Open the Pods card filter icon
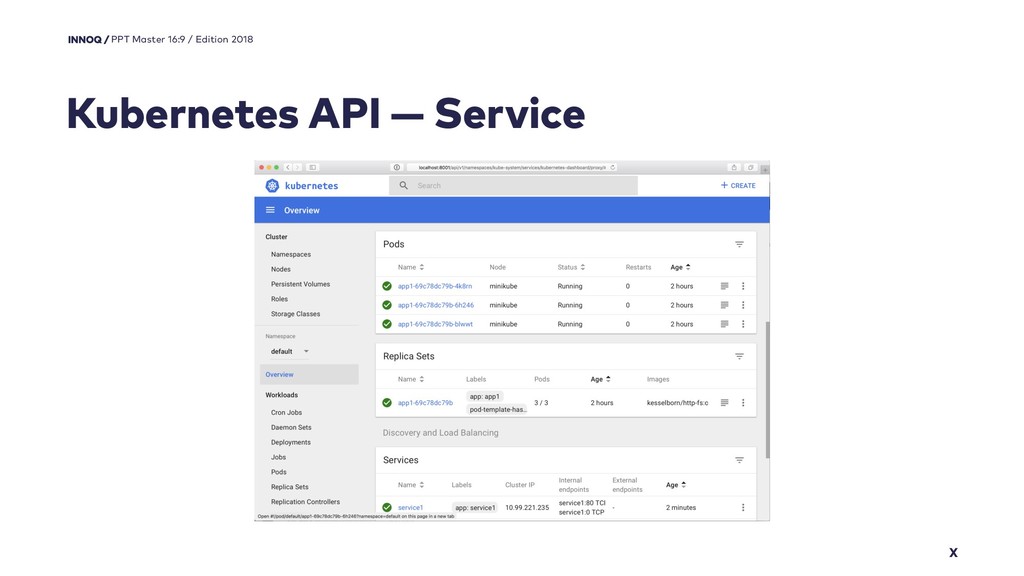 point(739,244)
